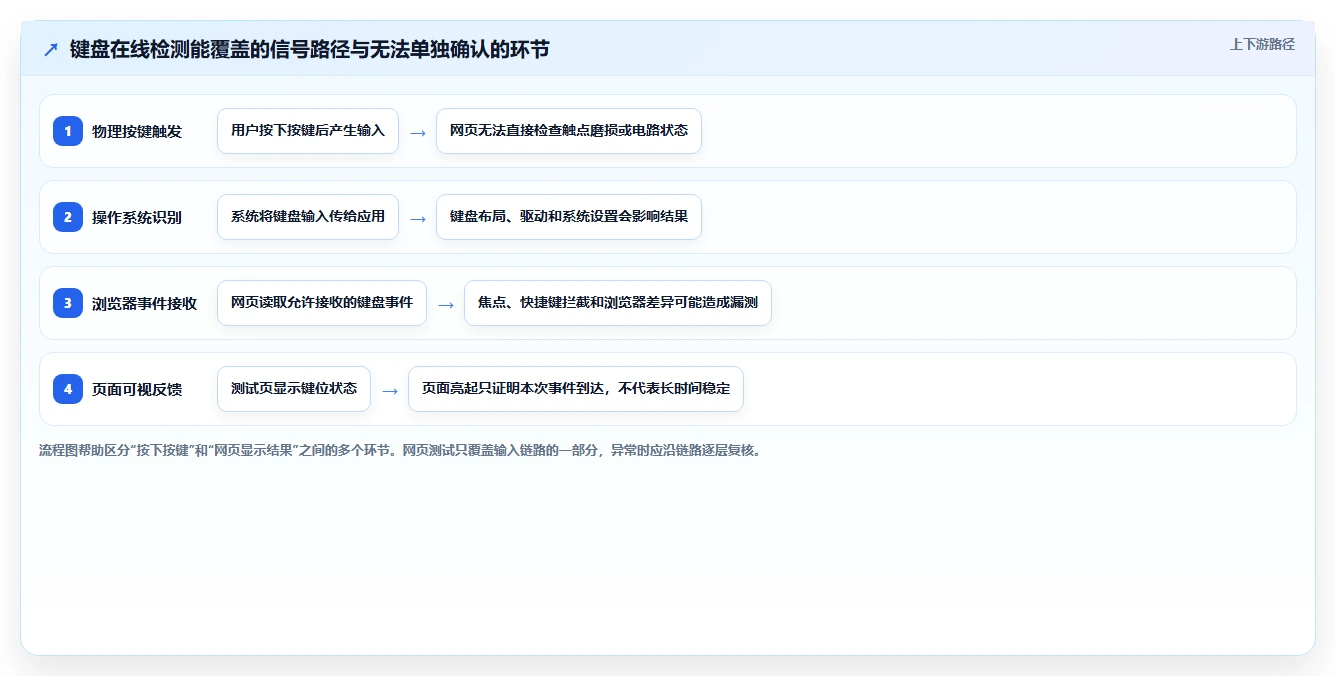The width and height of the screenshot is (1336, 676).
Task: Select the 浏览器事件接收 step label
Action: pos(144,303)
